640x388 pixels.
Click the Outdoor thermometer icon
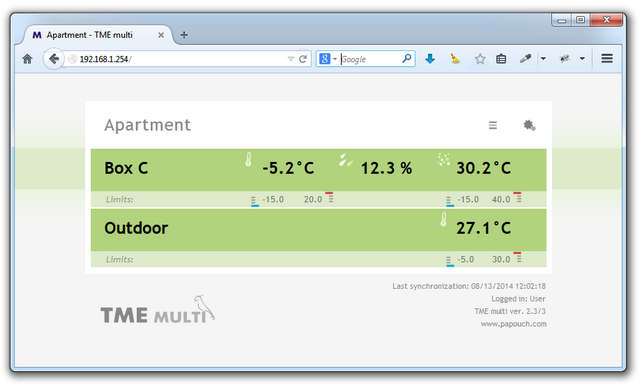pos(443,219)
